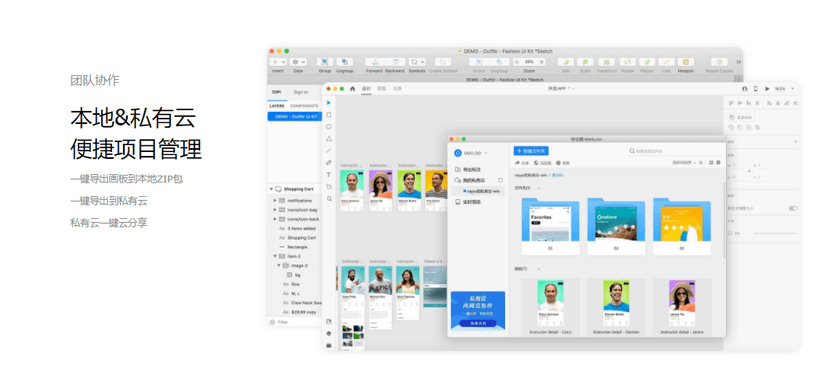This screenshot has width=828, height=374.
Task: Collapse the Shopping Cart layer group
Action: (271, 189)
